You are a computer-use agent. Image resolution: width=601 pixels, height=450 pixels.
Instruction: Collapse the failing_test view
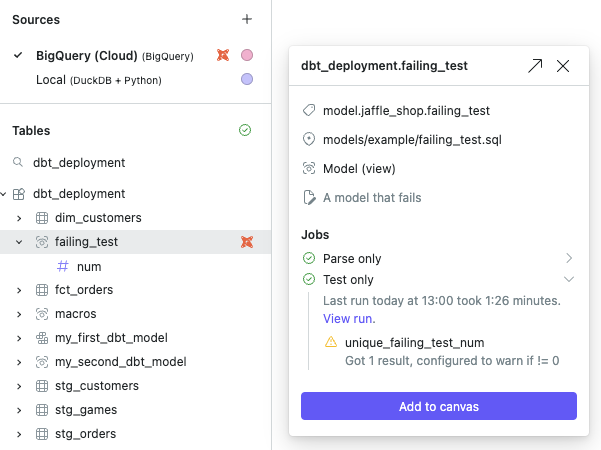(19, 242)
